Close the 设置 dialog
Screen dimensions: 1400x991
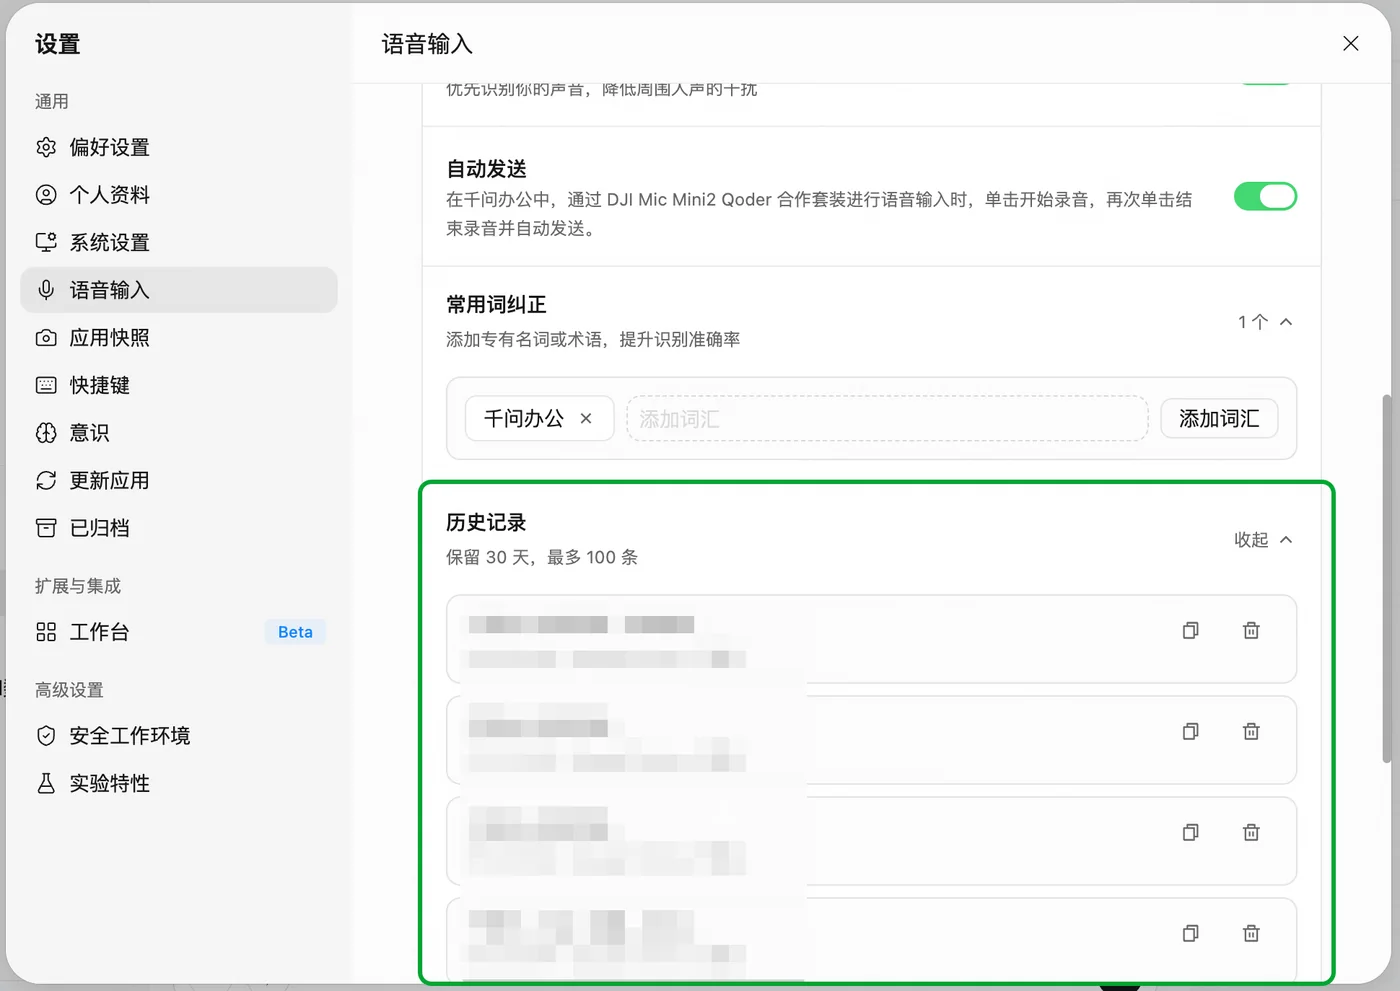pos(1351,44)
